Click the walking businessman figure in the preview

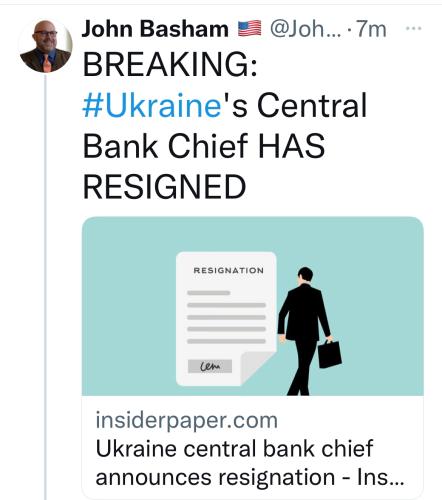305,331
